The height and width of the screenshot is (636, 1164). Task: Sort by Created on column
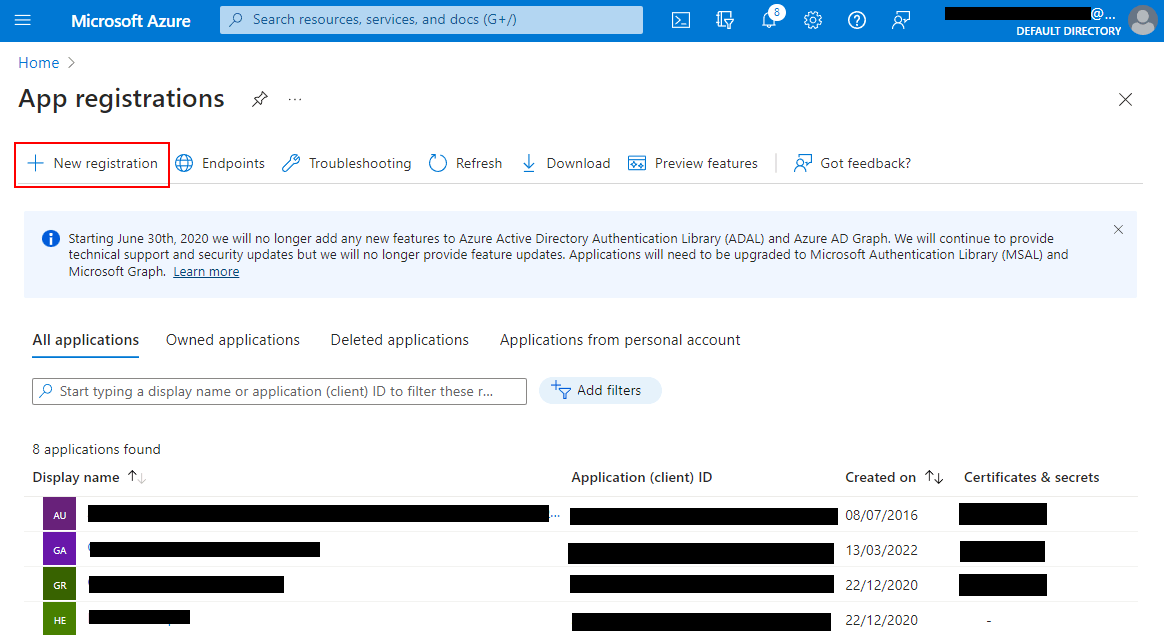[x=894, y=477]
